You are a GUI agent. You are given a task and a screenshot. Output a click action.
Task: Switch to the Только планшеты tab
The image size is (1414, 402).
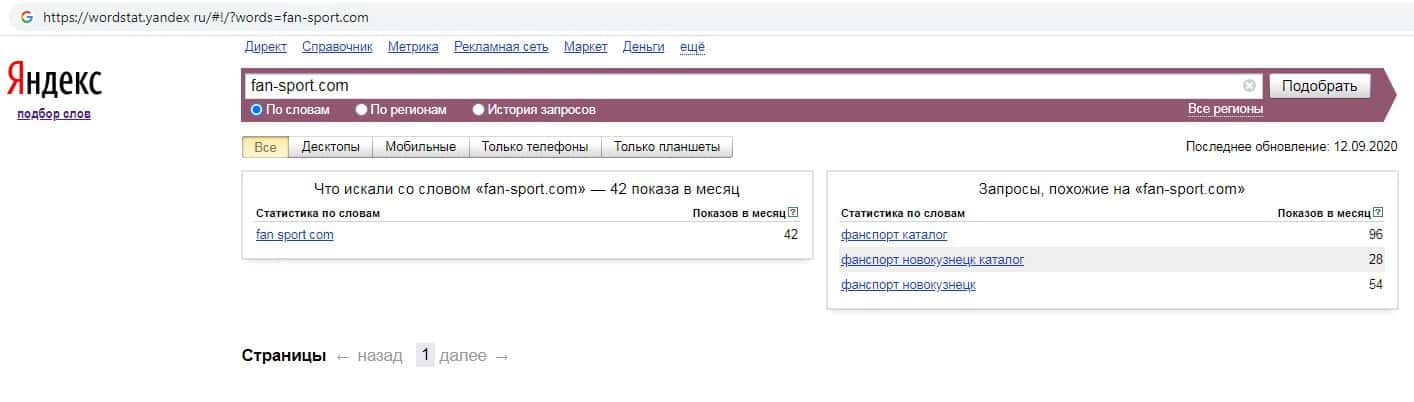click(x=667, y=147)
